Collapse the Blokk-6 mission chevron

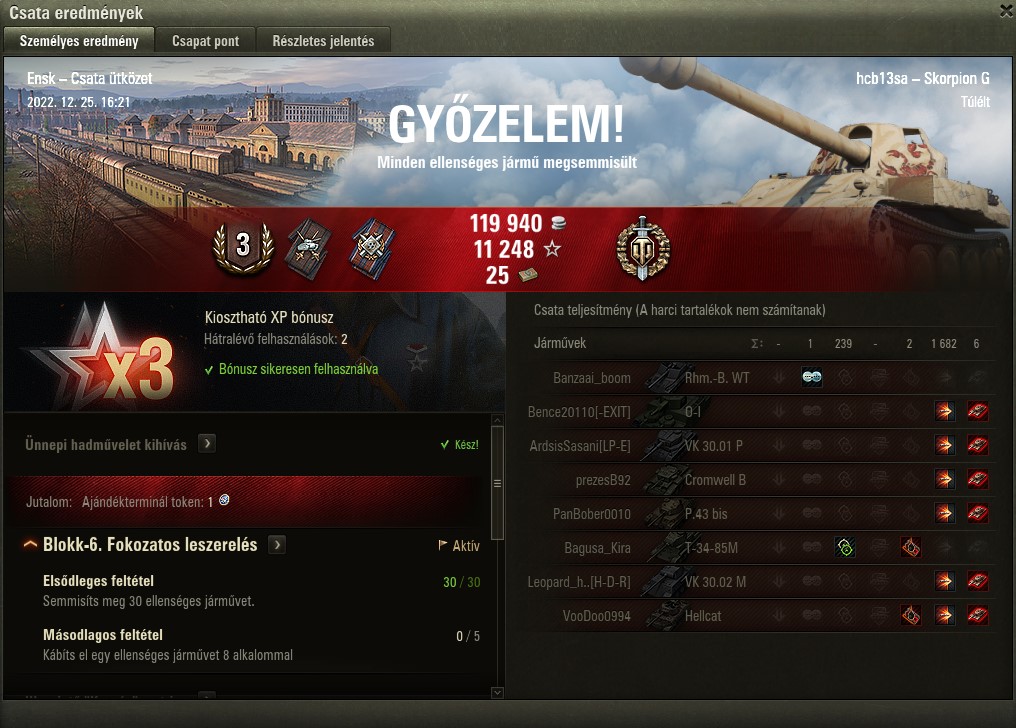(30, 545)
